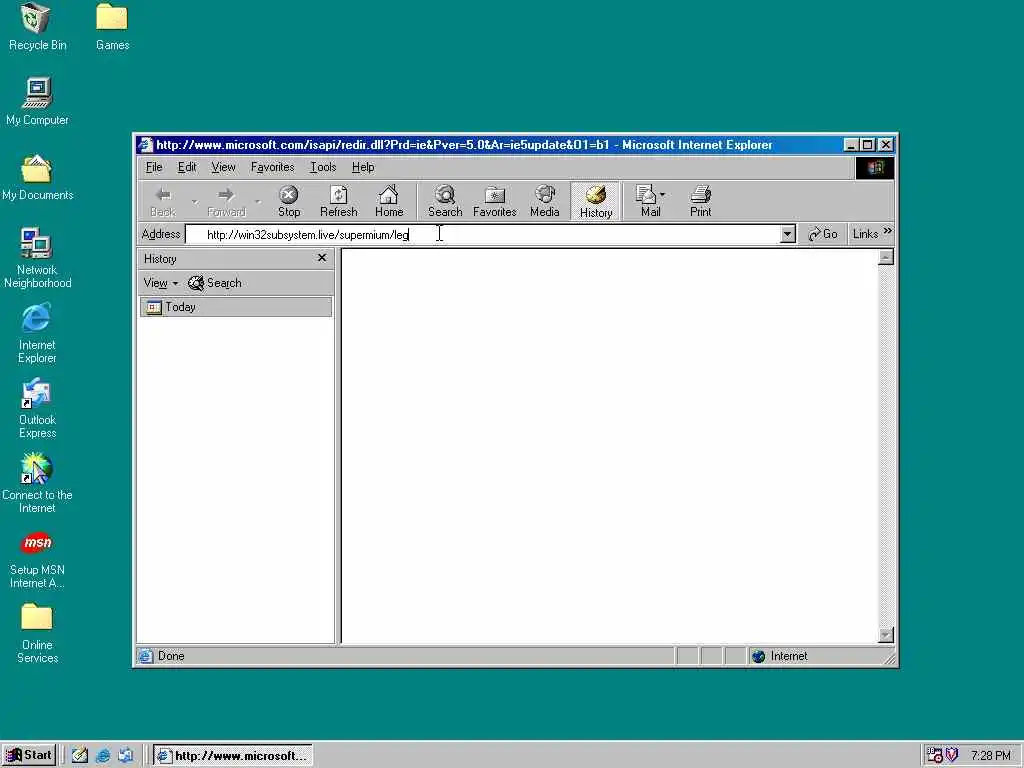This screenshot has width=1024, height=768.
Task: Click the Forward toolbar button
Action: (226, 201)
